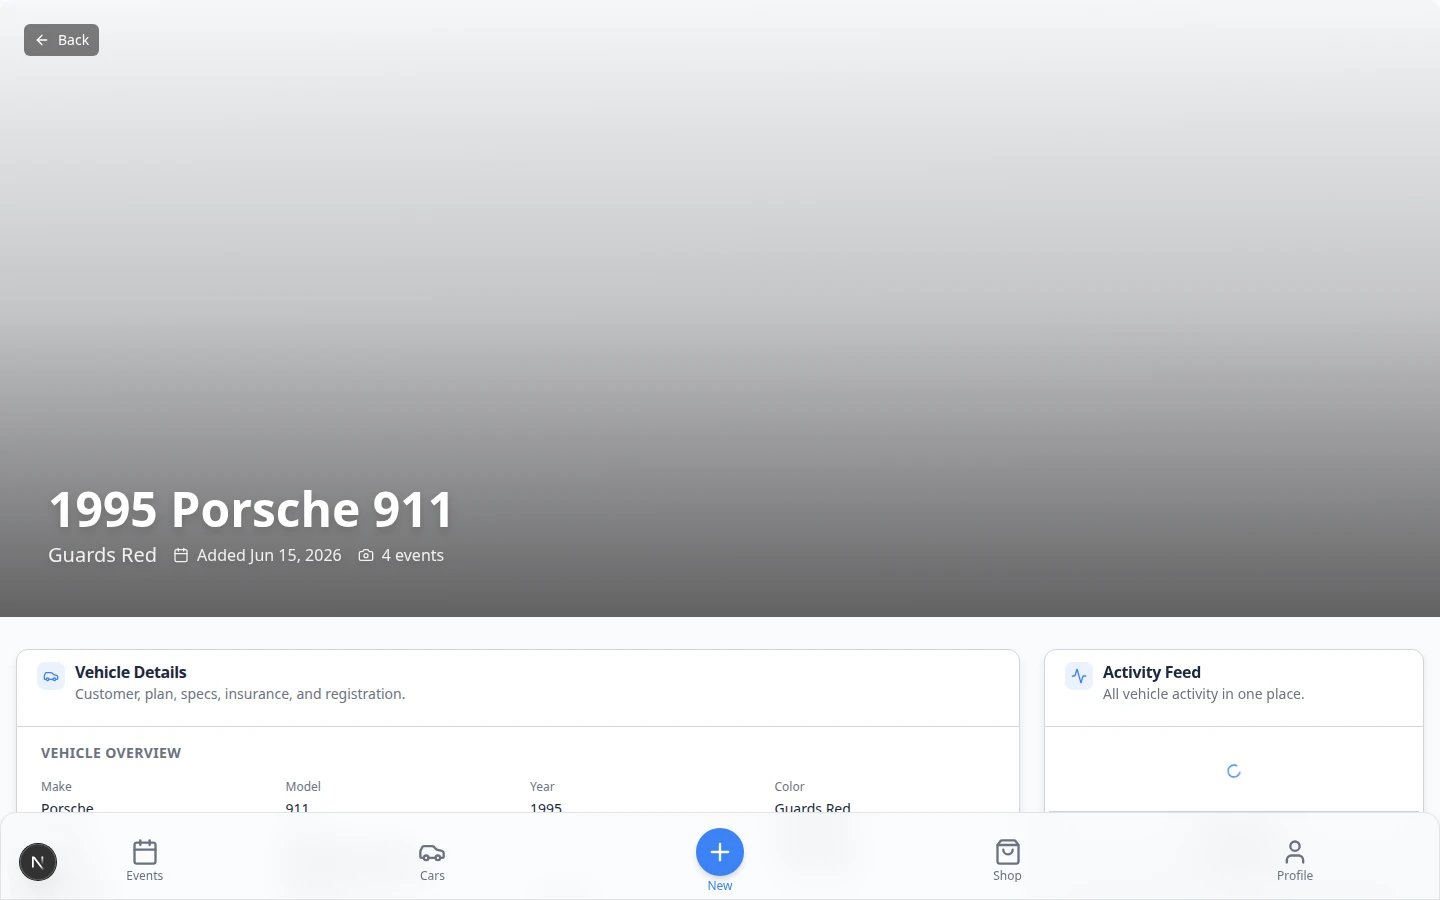Image resolution: width=1440 pixels, height=900 pixels.
Task: Select the Events label in bottom nav
Action: point(145,876)
